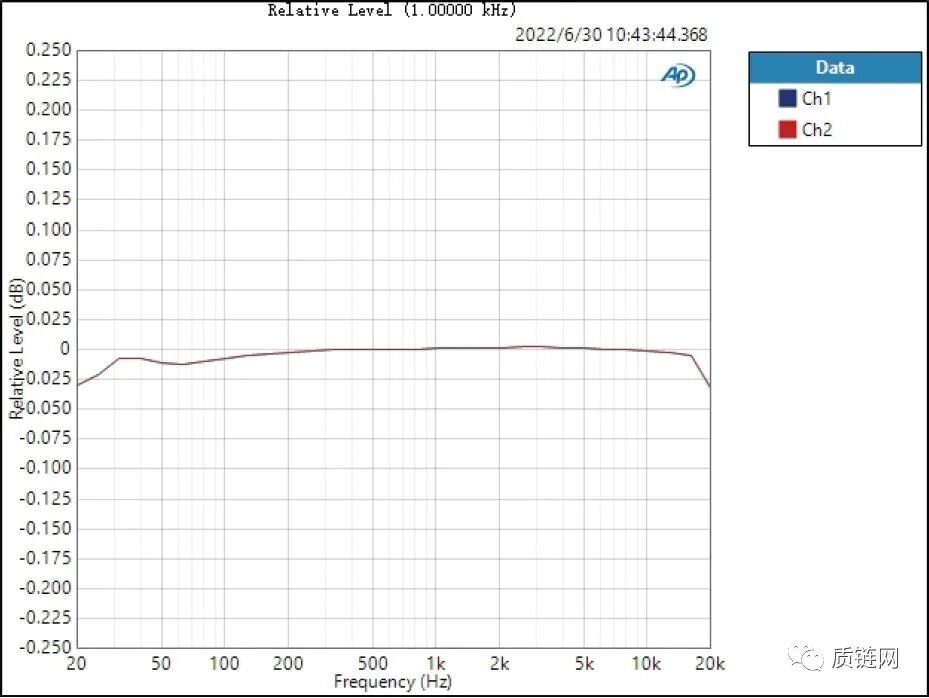
Task: Click the -0.100 y-axis value
Action: (45, 468)
